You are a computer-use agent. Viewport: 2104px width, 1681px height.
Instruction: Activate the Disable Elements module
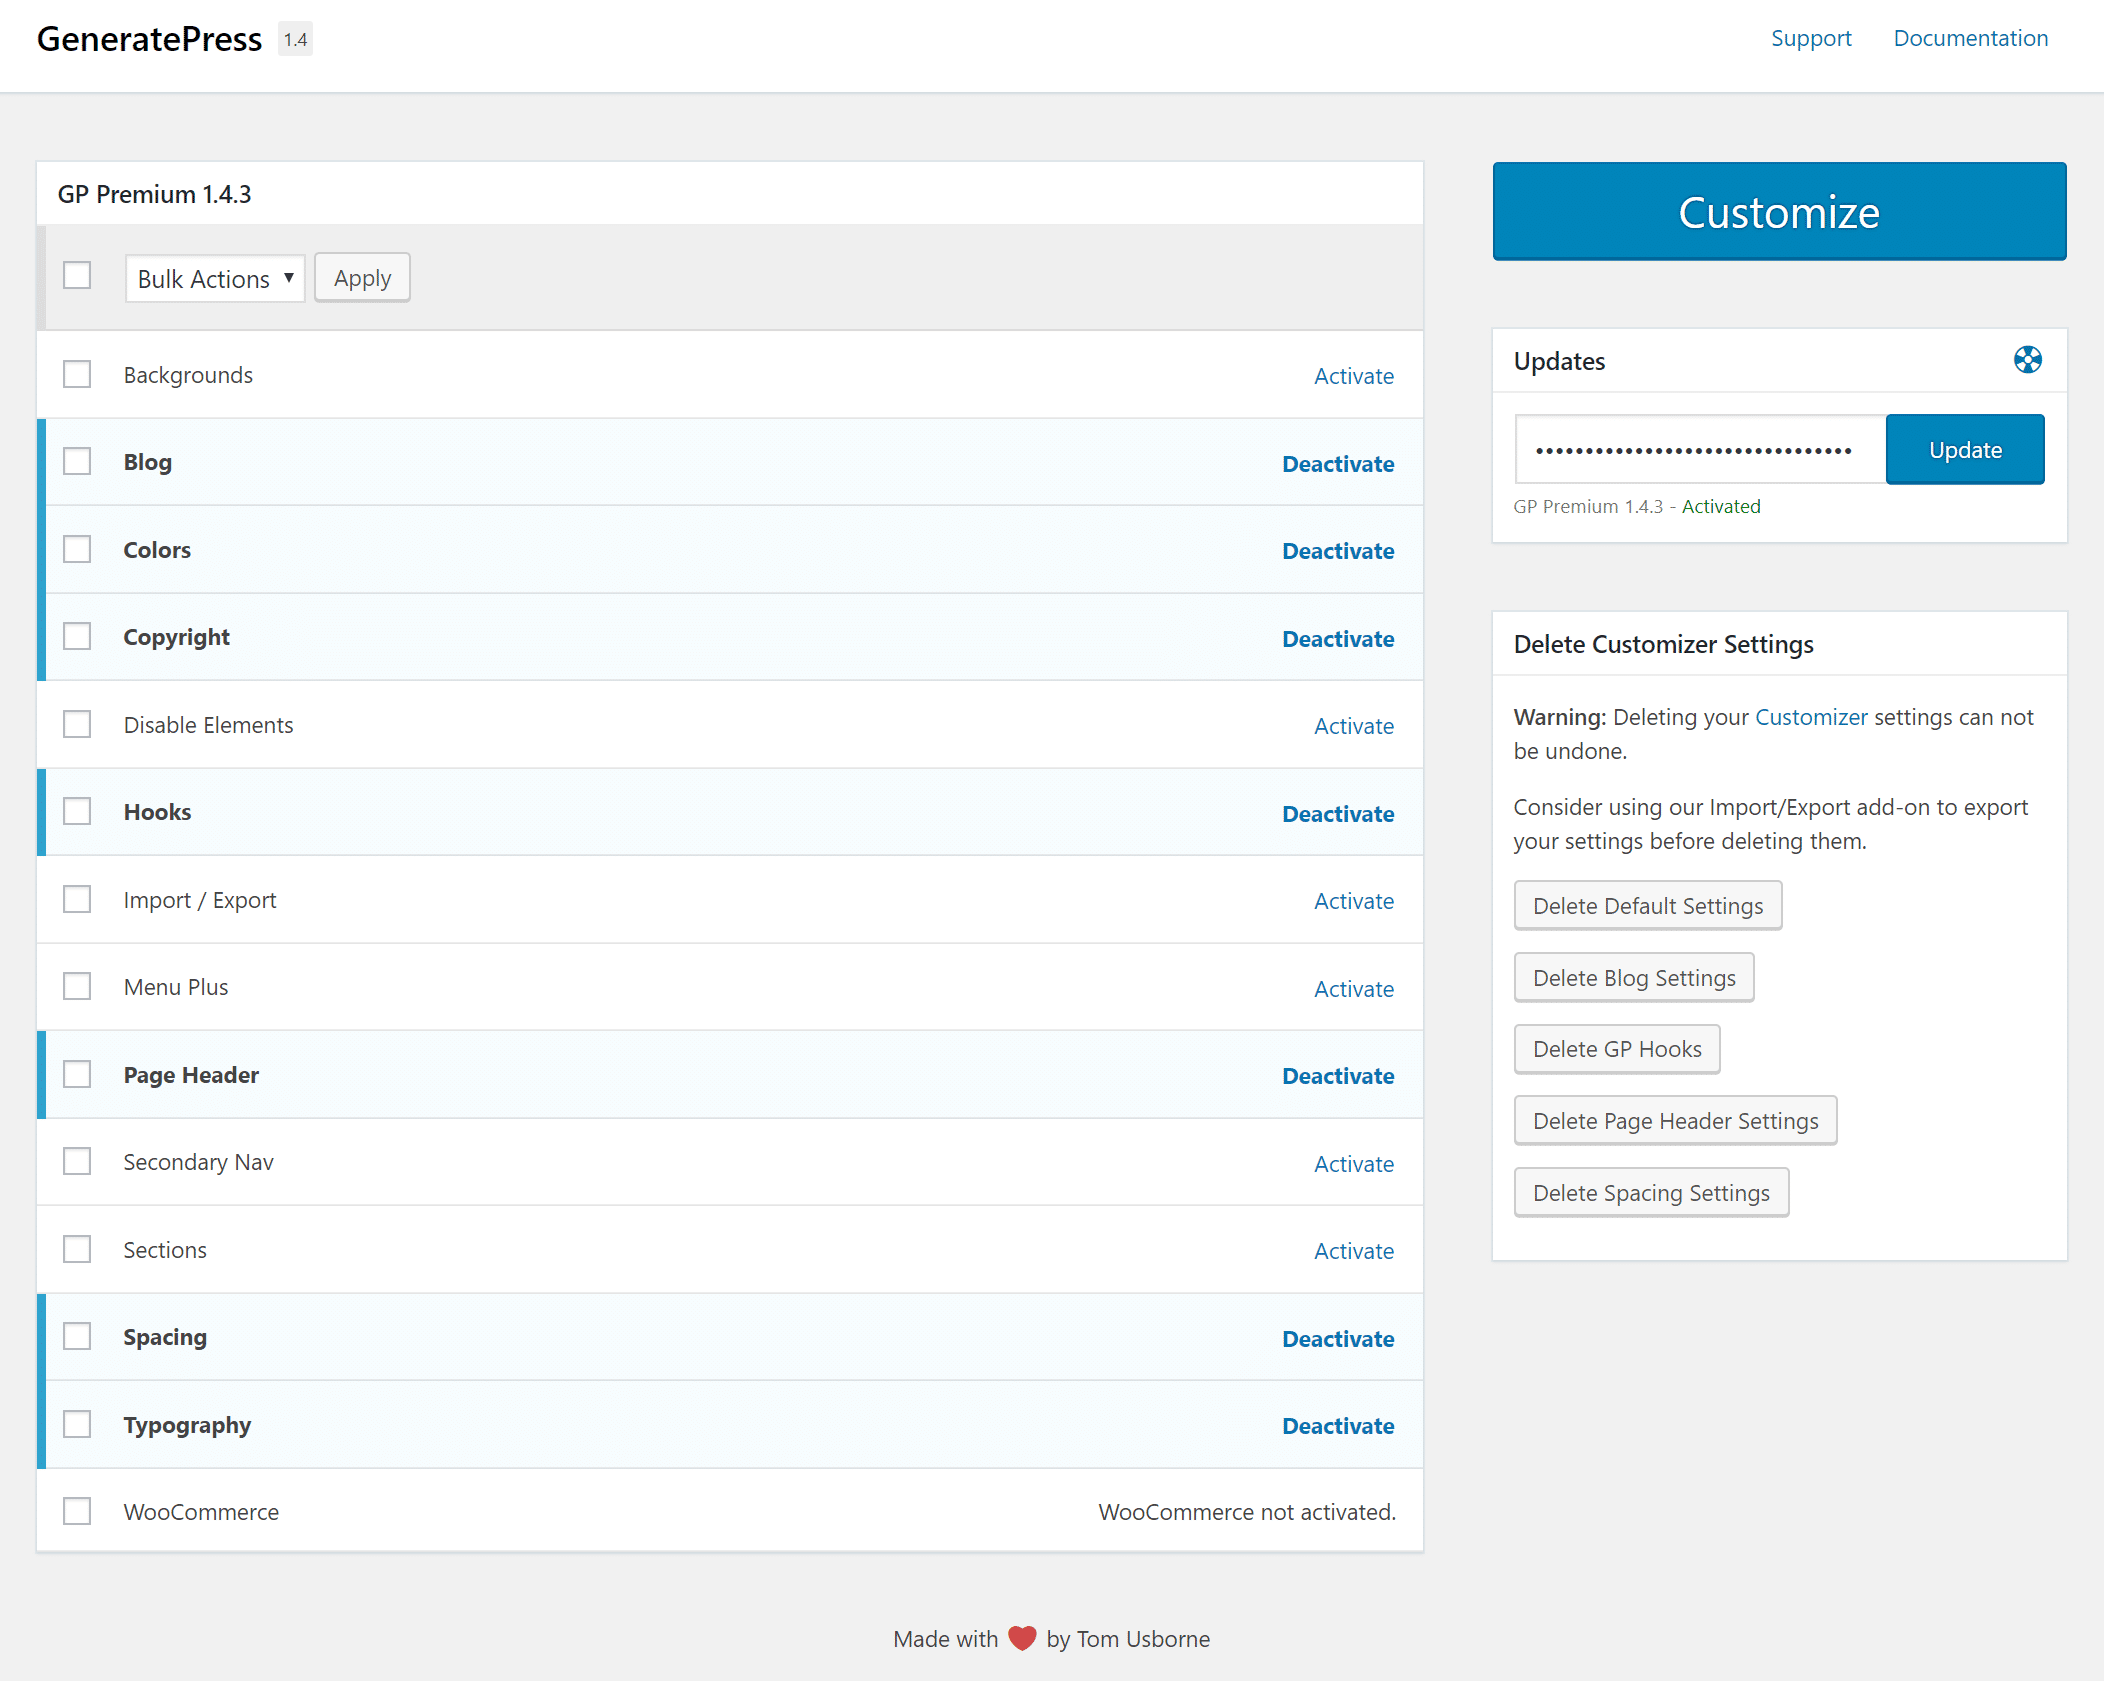pos(1354,725)
